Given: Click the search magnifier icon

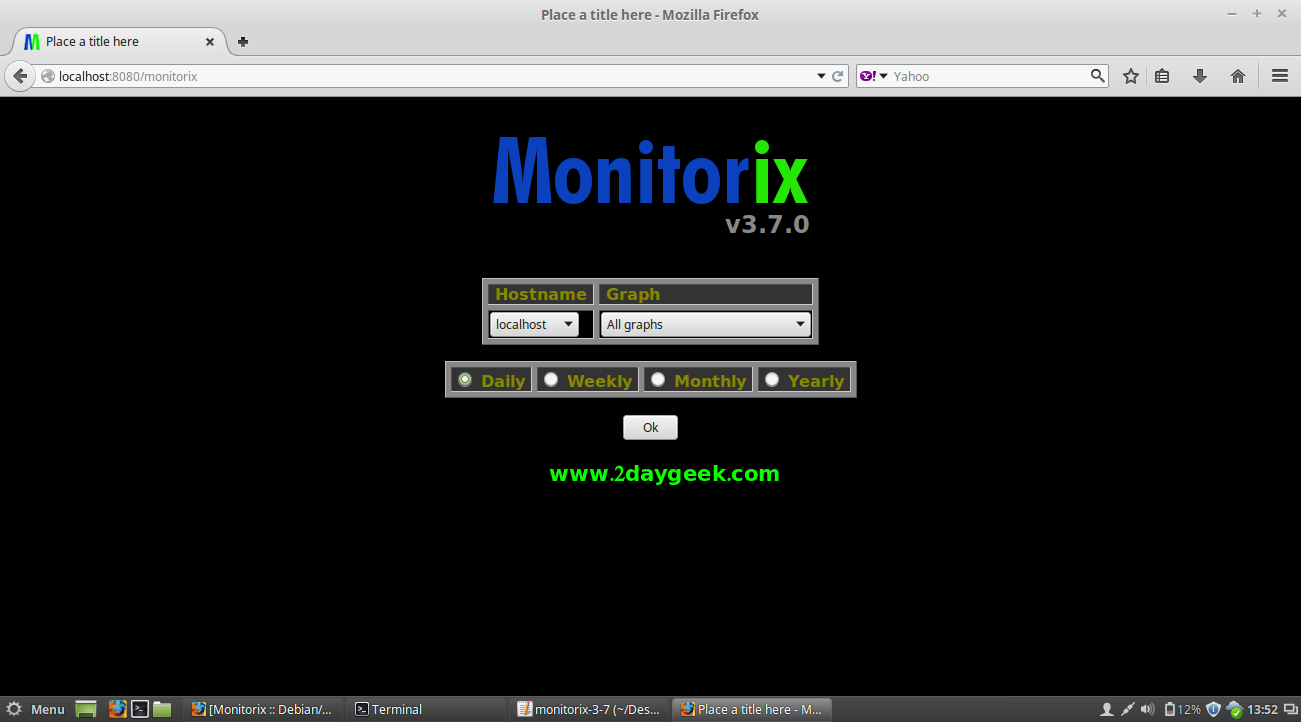Looking at the screenshot, I should (x=1097, y=76).
